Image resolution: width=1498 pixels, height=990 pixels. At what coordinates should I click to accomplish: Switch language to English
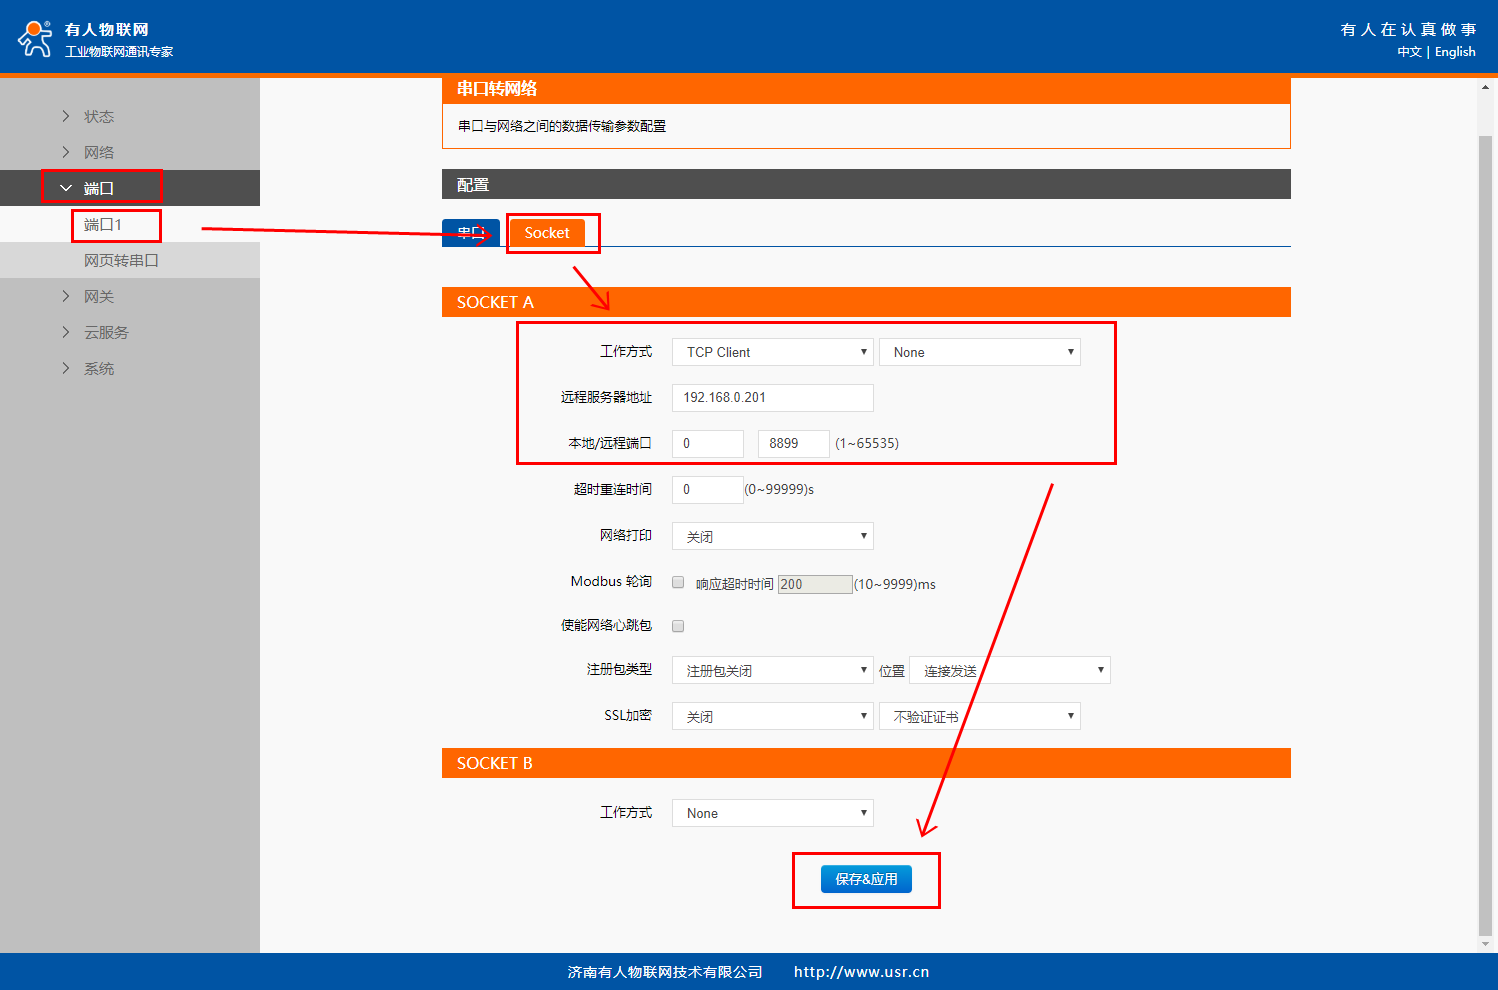click(x=1455, y=52)
